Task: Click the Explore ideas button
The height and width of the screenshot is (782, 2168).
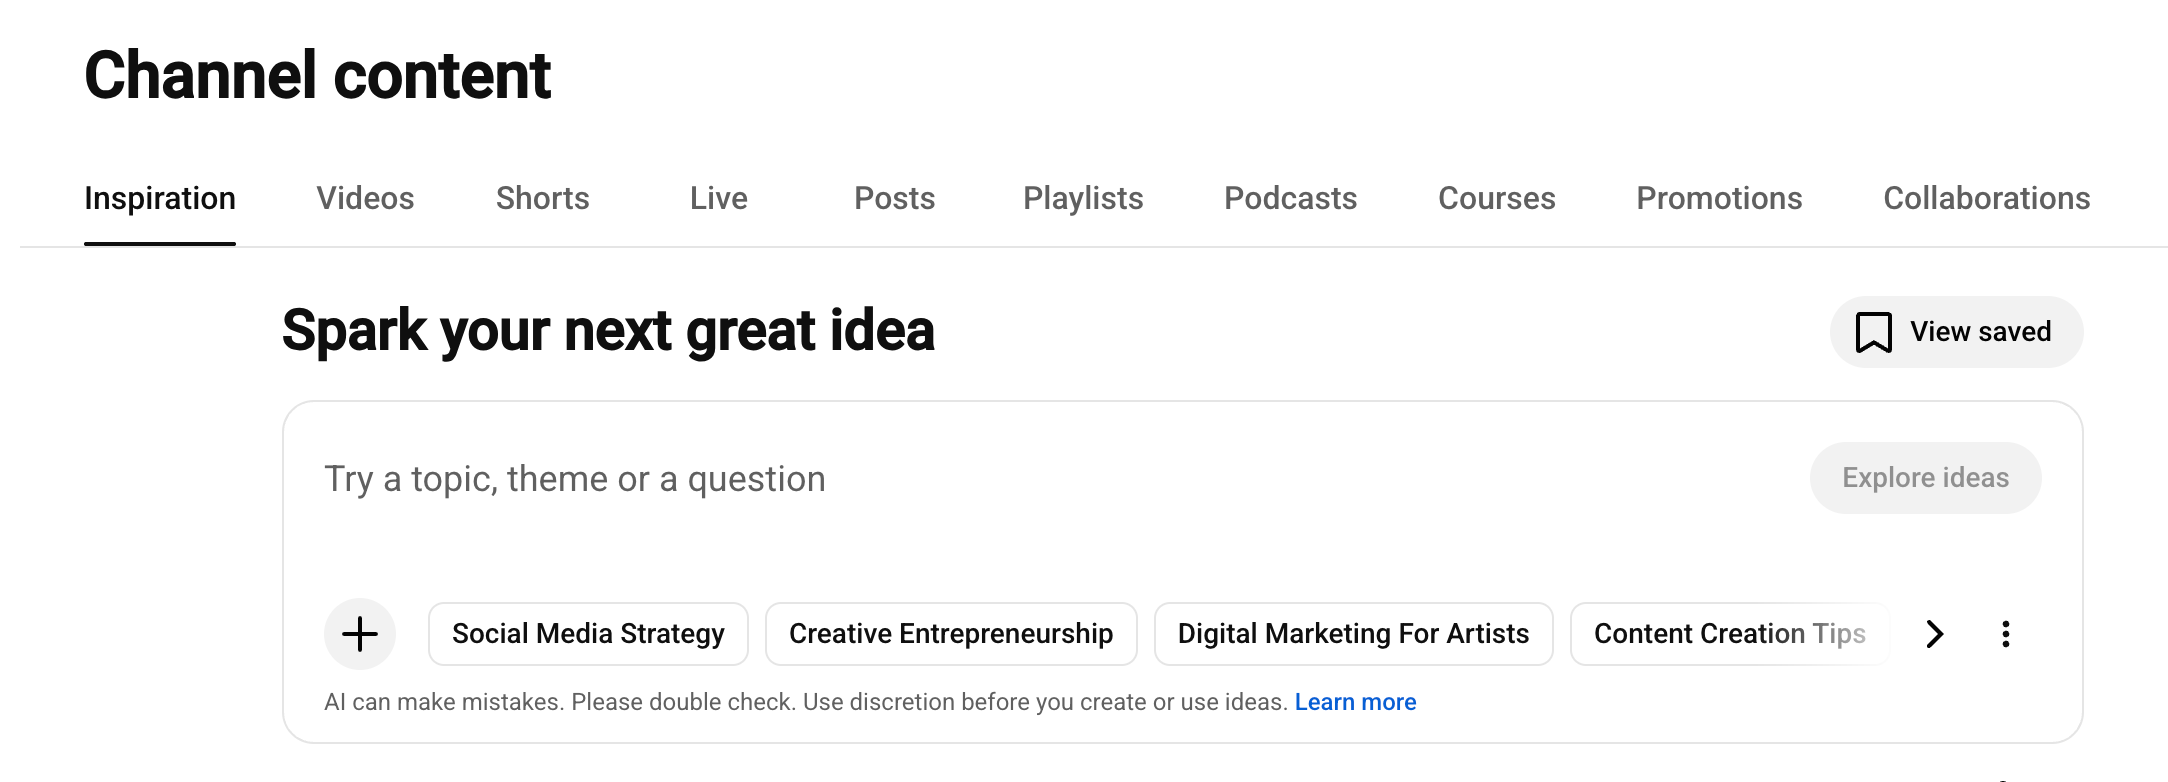Action: [x=1926, y=478]
